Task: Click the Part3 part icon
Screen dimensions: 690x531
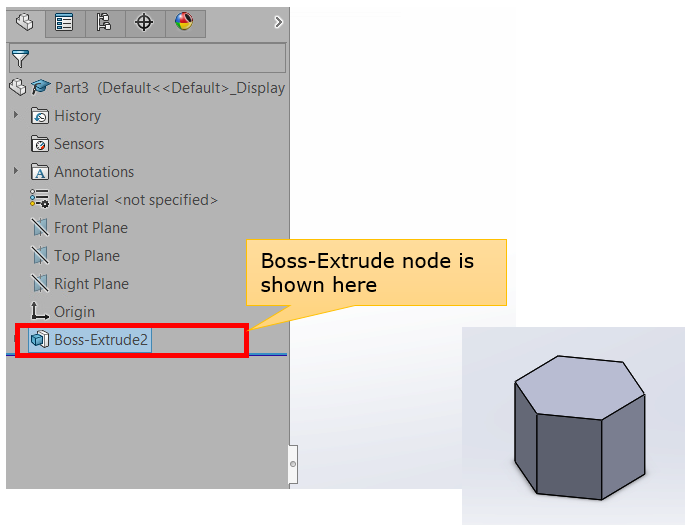Action: coord(18,88)
